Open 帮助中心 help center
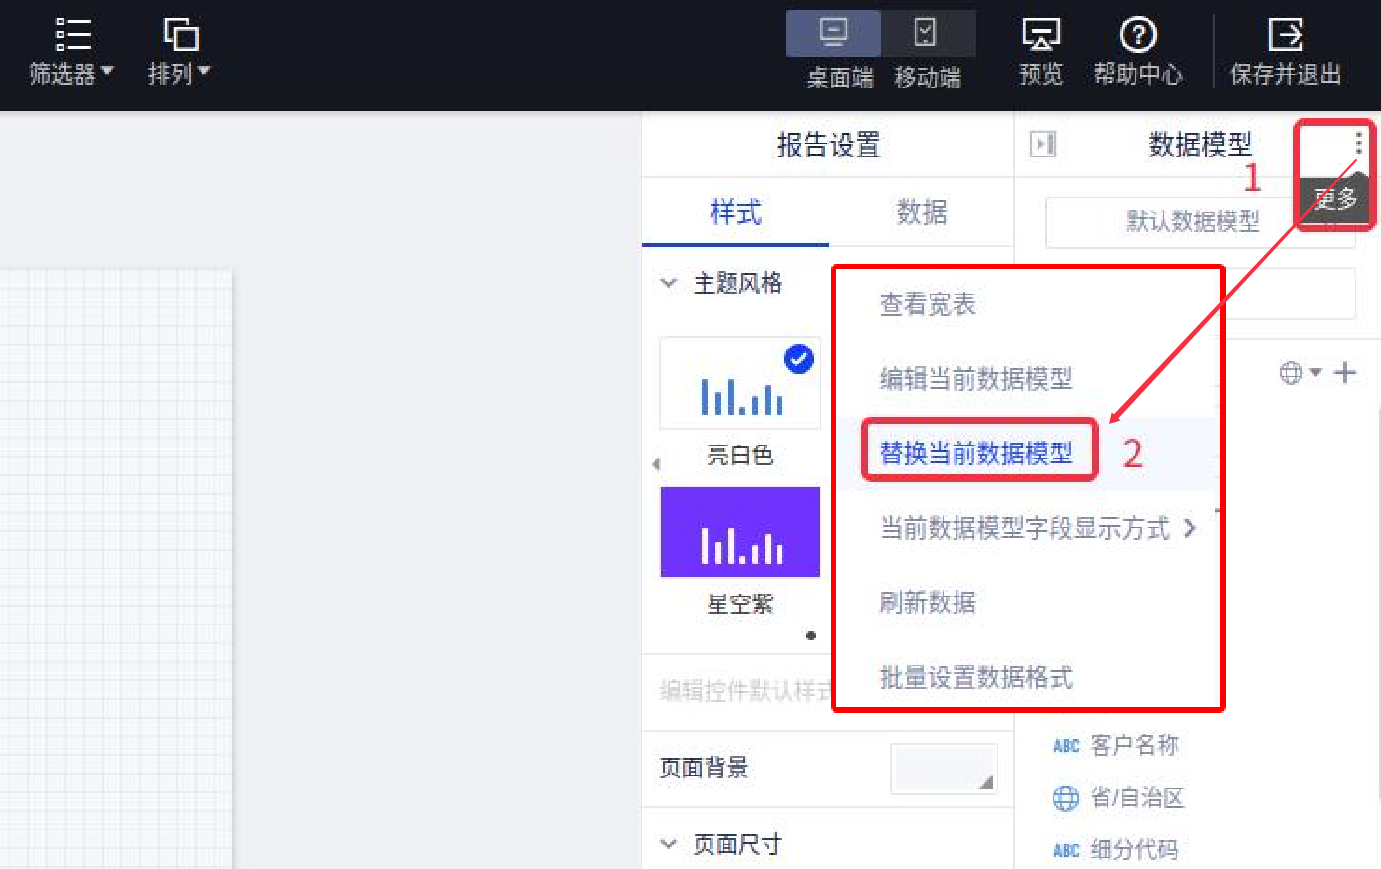 click(1137, 52)
